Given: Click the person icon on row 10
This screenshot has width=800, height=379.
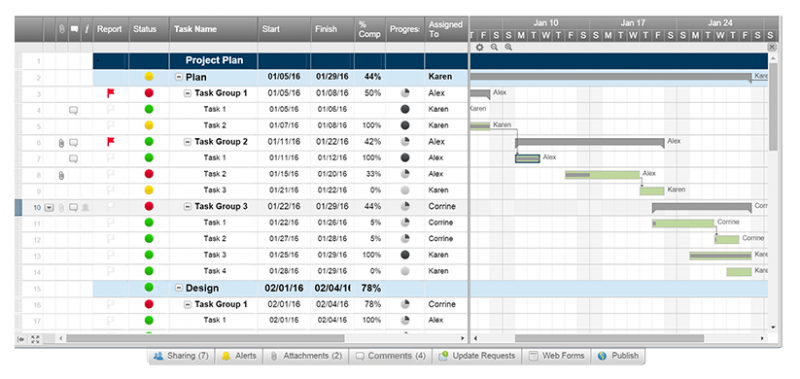Looking at the screenshot, I should tap(85, 207).
